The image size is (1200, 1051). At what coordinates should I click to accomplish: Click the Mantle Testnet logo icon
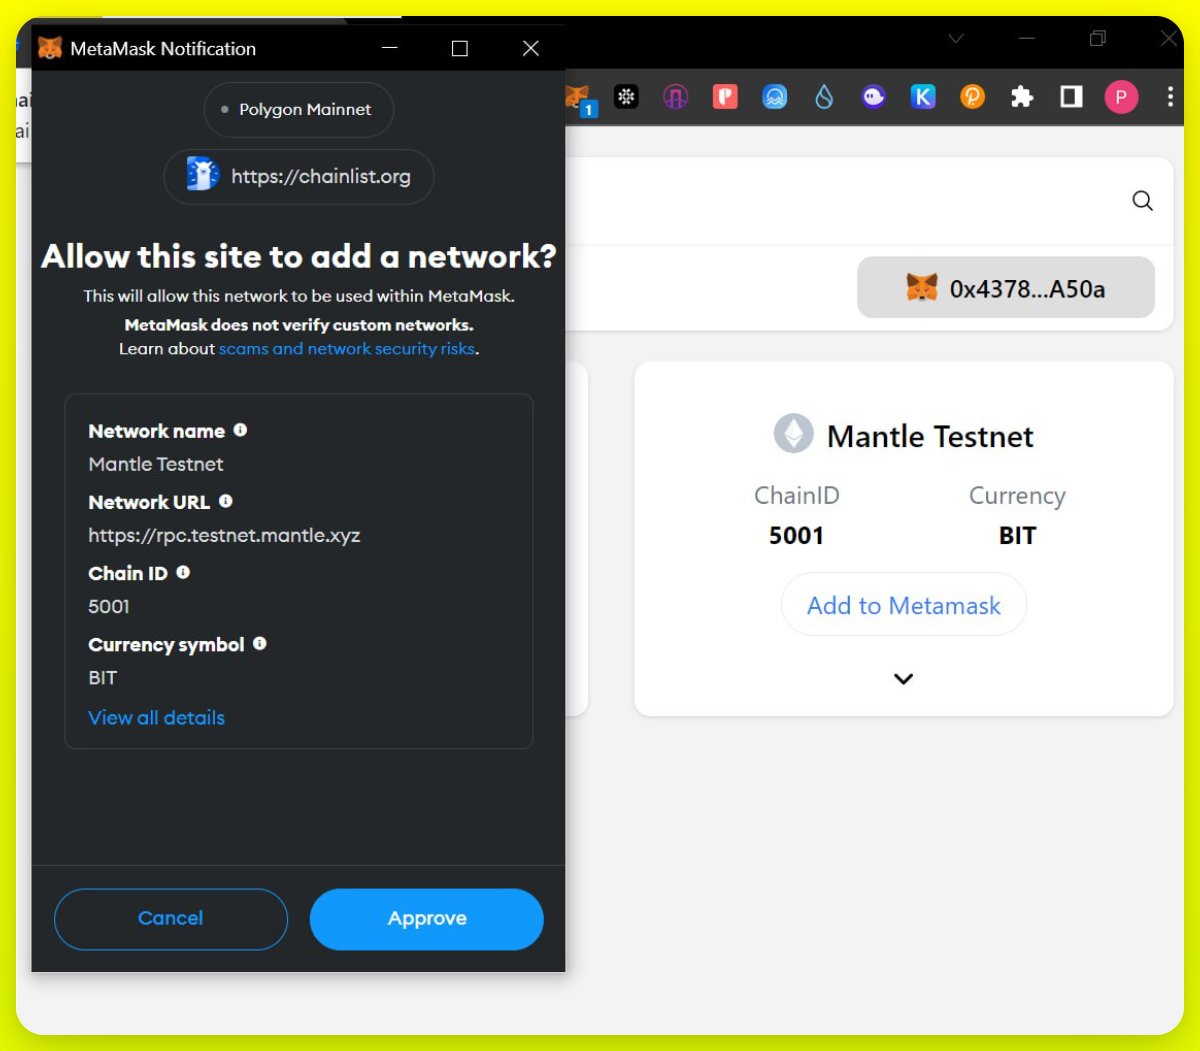(794, 434)
